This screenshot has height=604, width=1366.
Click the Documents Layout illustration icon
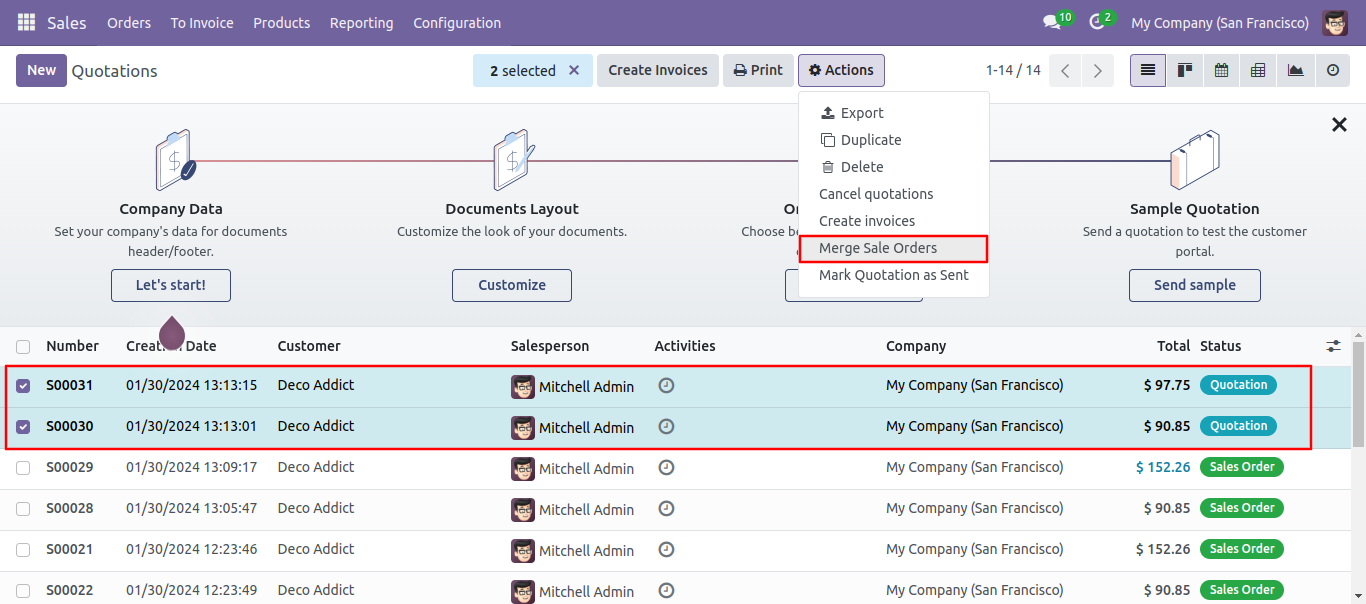(513, 160)
